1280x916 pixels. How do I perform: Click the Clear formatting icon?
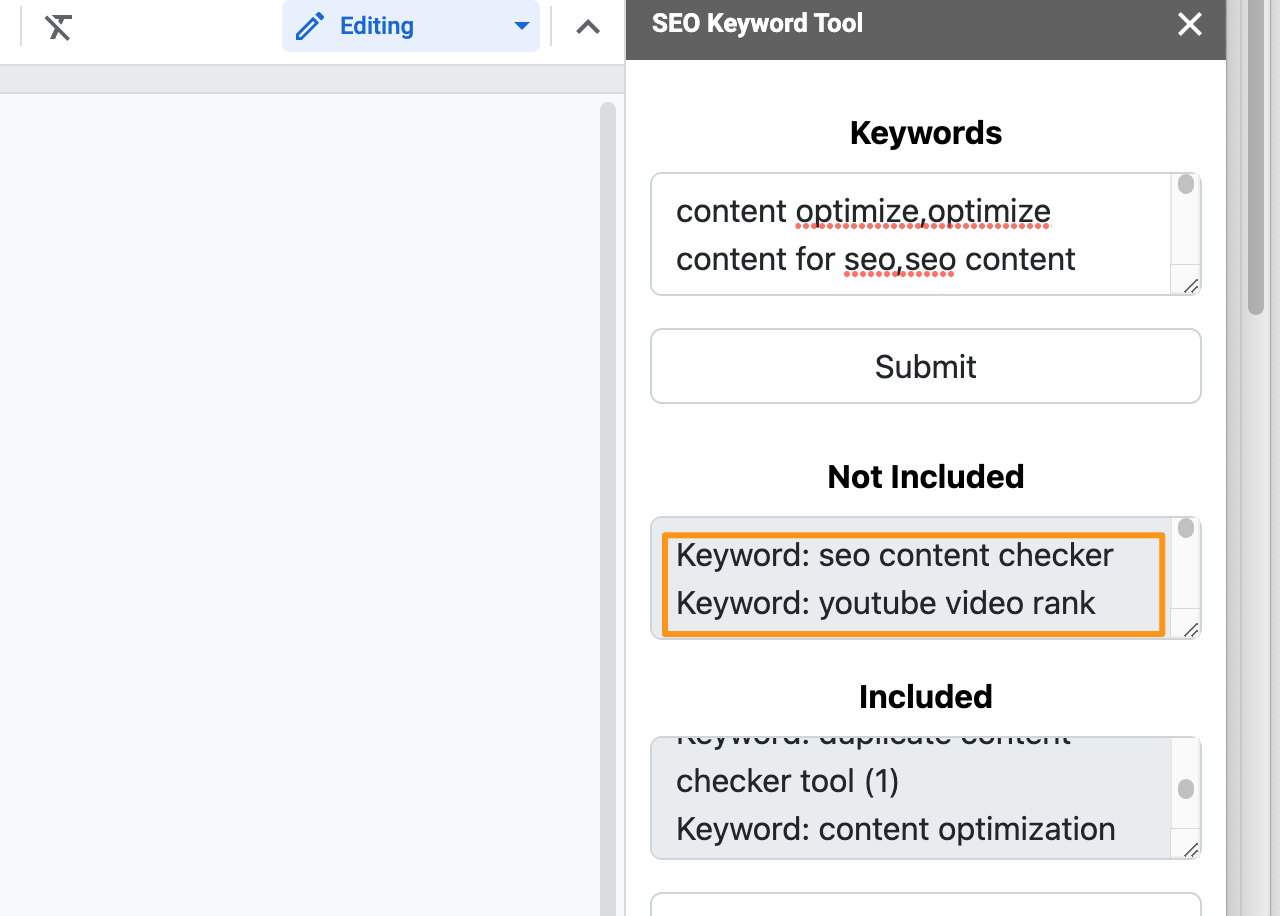click(x=59, y=27)
